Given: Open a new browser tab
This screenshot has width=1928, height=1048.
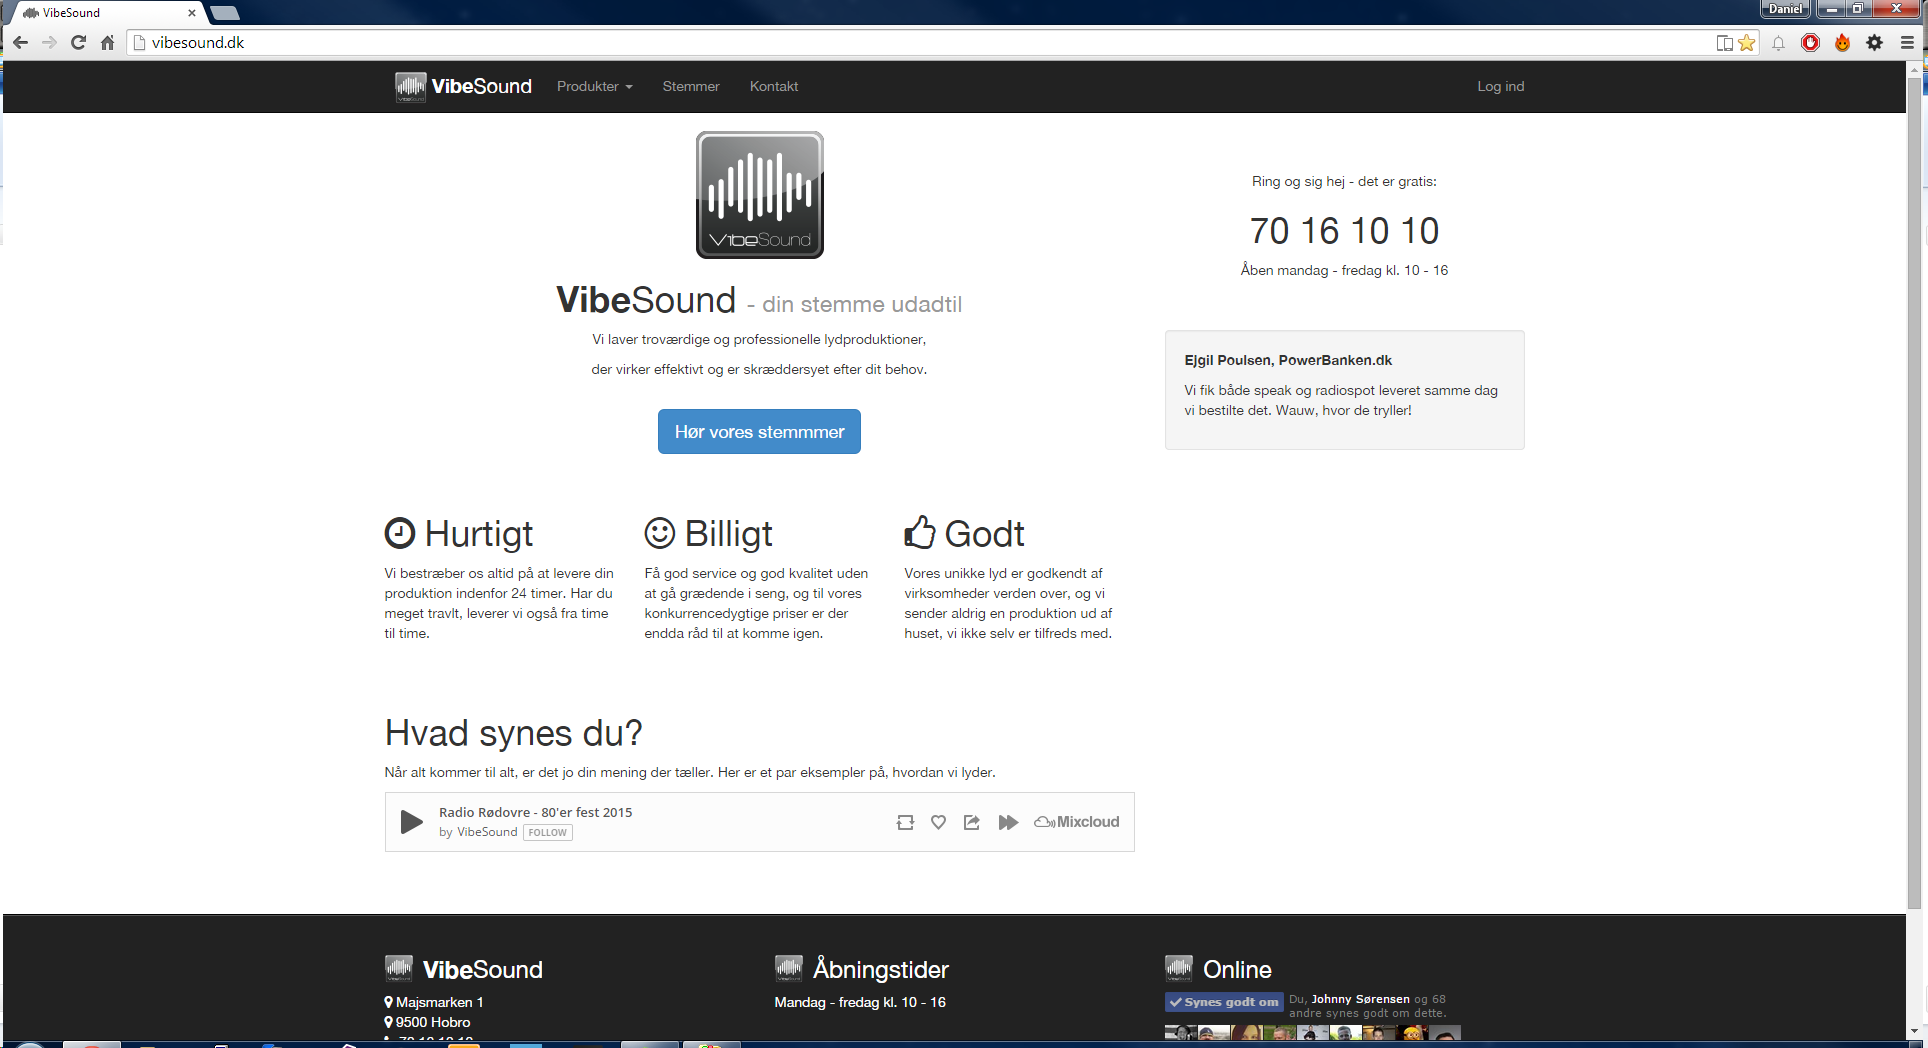Looking at the screenshot, I should tap(225, 13).
